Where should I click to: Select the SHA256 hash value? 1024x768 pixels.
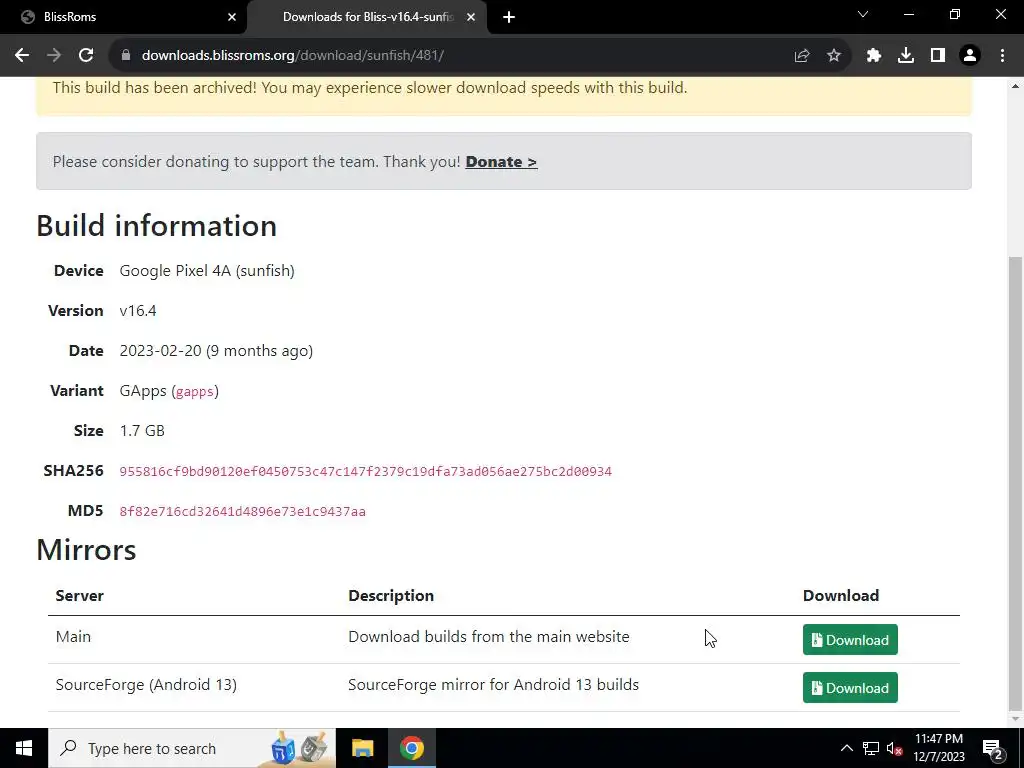pos(365,472)
